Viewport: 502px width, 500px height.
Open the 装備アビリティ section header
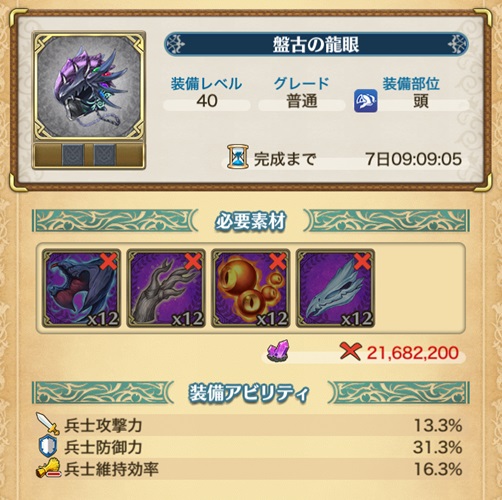(251, 393)
